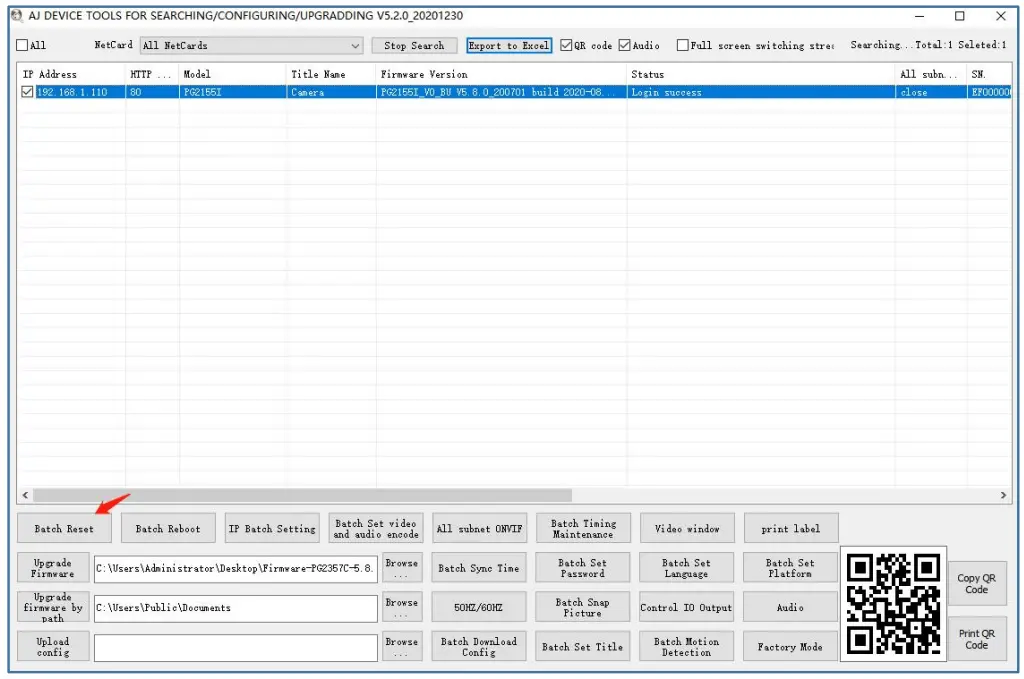1024x679 pixels.
Task: Click the Factory Mode button
Action: (790, 646)
